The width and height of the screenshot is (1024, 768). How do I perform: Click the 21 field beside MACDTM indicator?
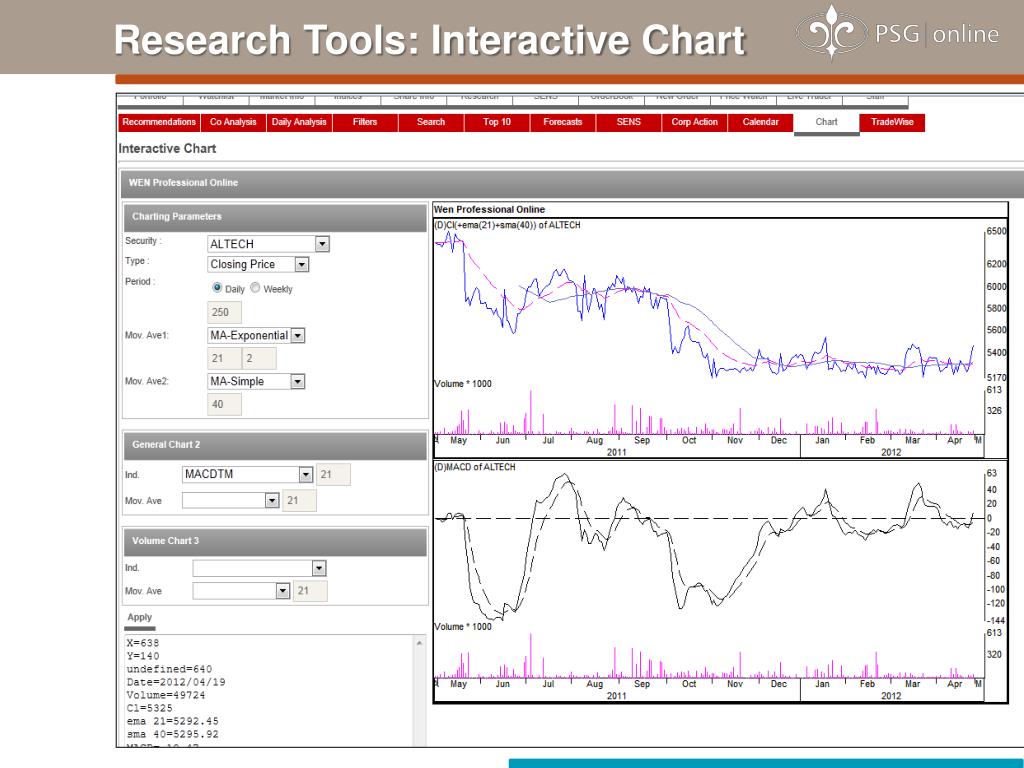click(333, 475)
